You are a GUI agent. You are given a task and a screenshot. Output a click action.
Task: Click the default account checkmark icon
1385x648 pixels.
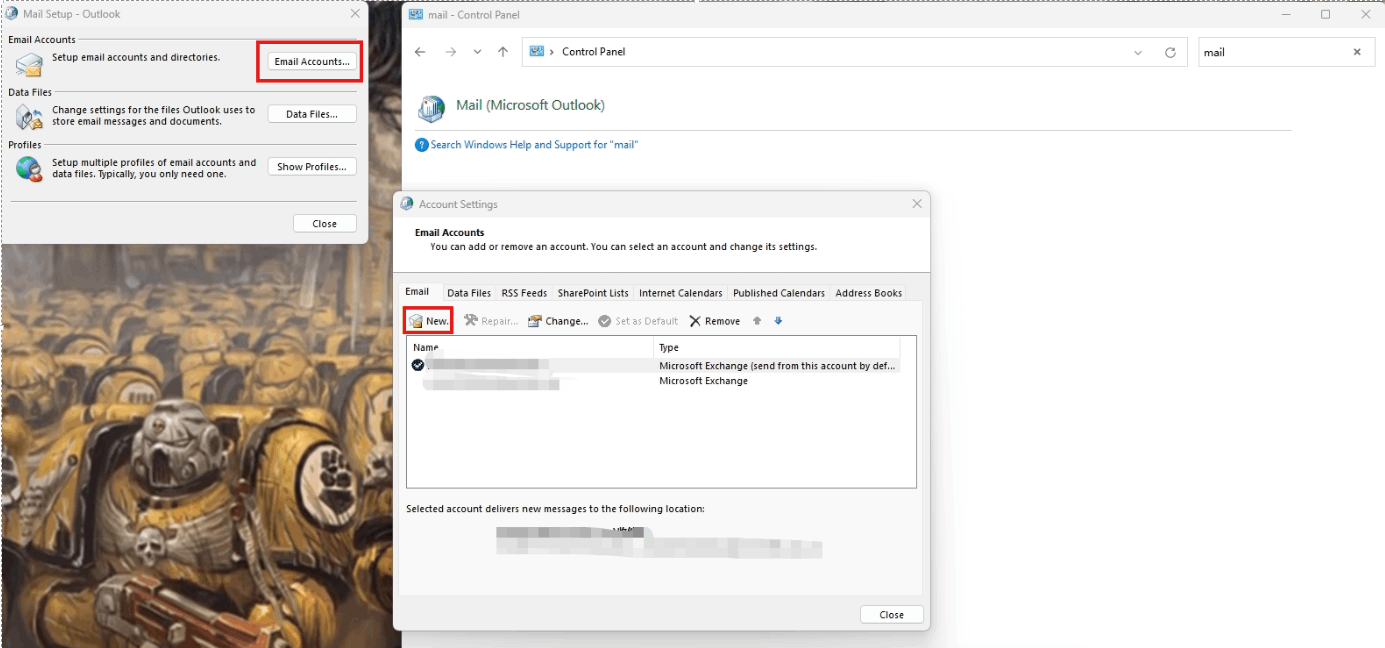tap(417, 365)
